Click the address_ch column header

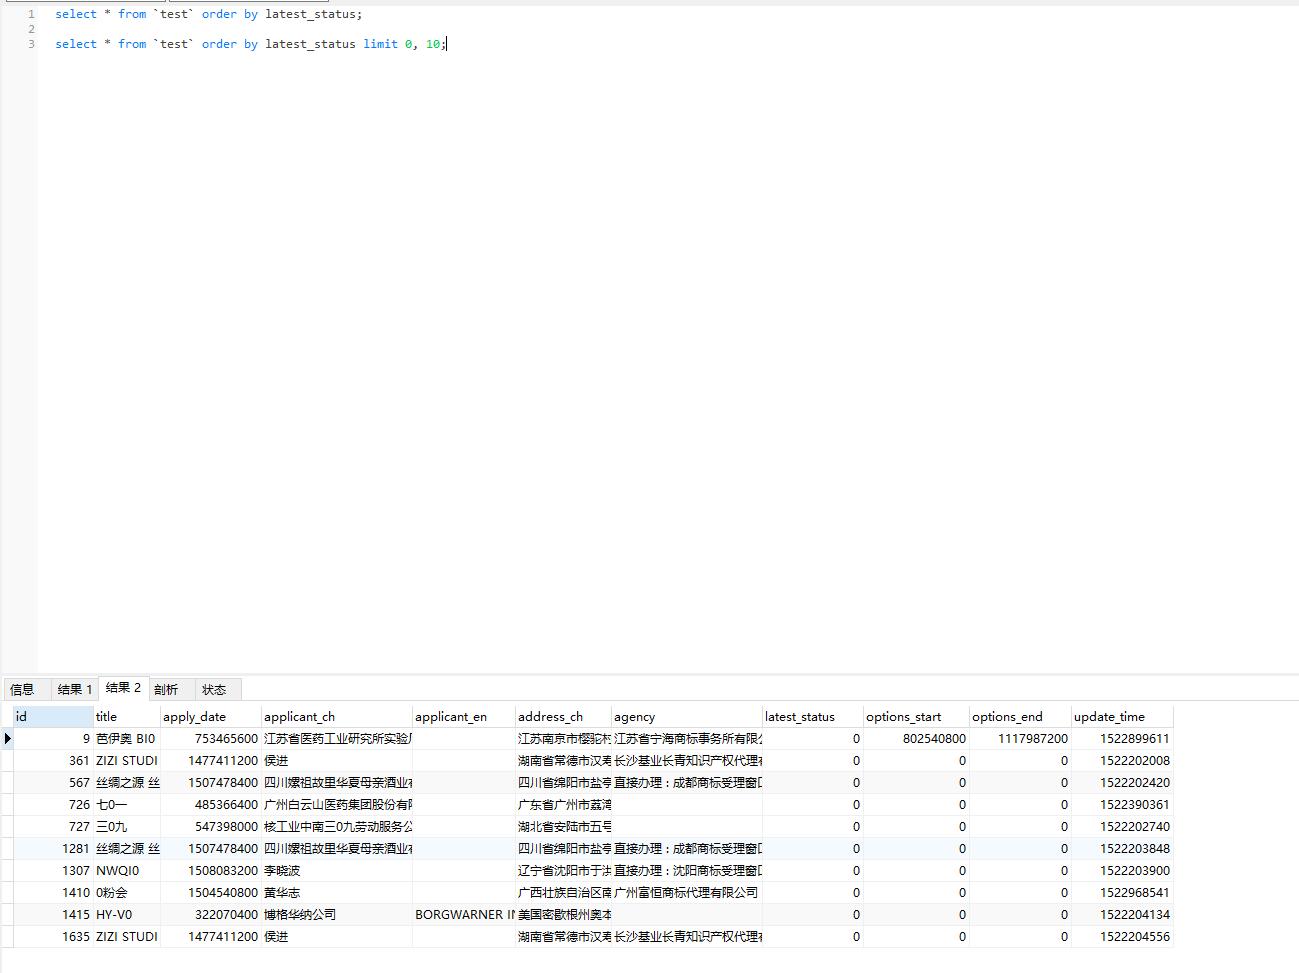click(564, 717)
